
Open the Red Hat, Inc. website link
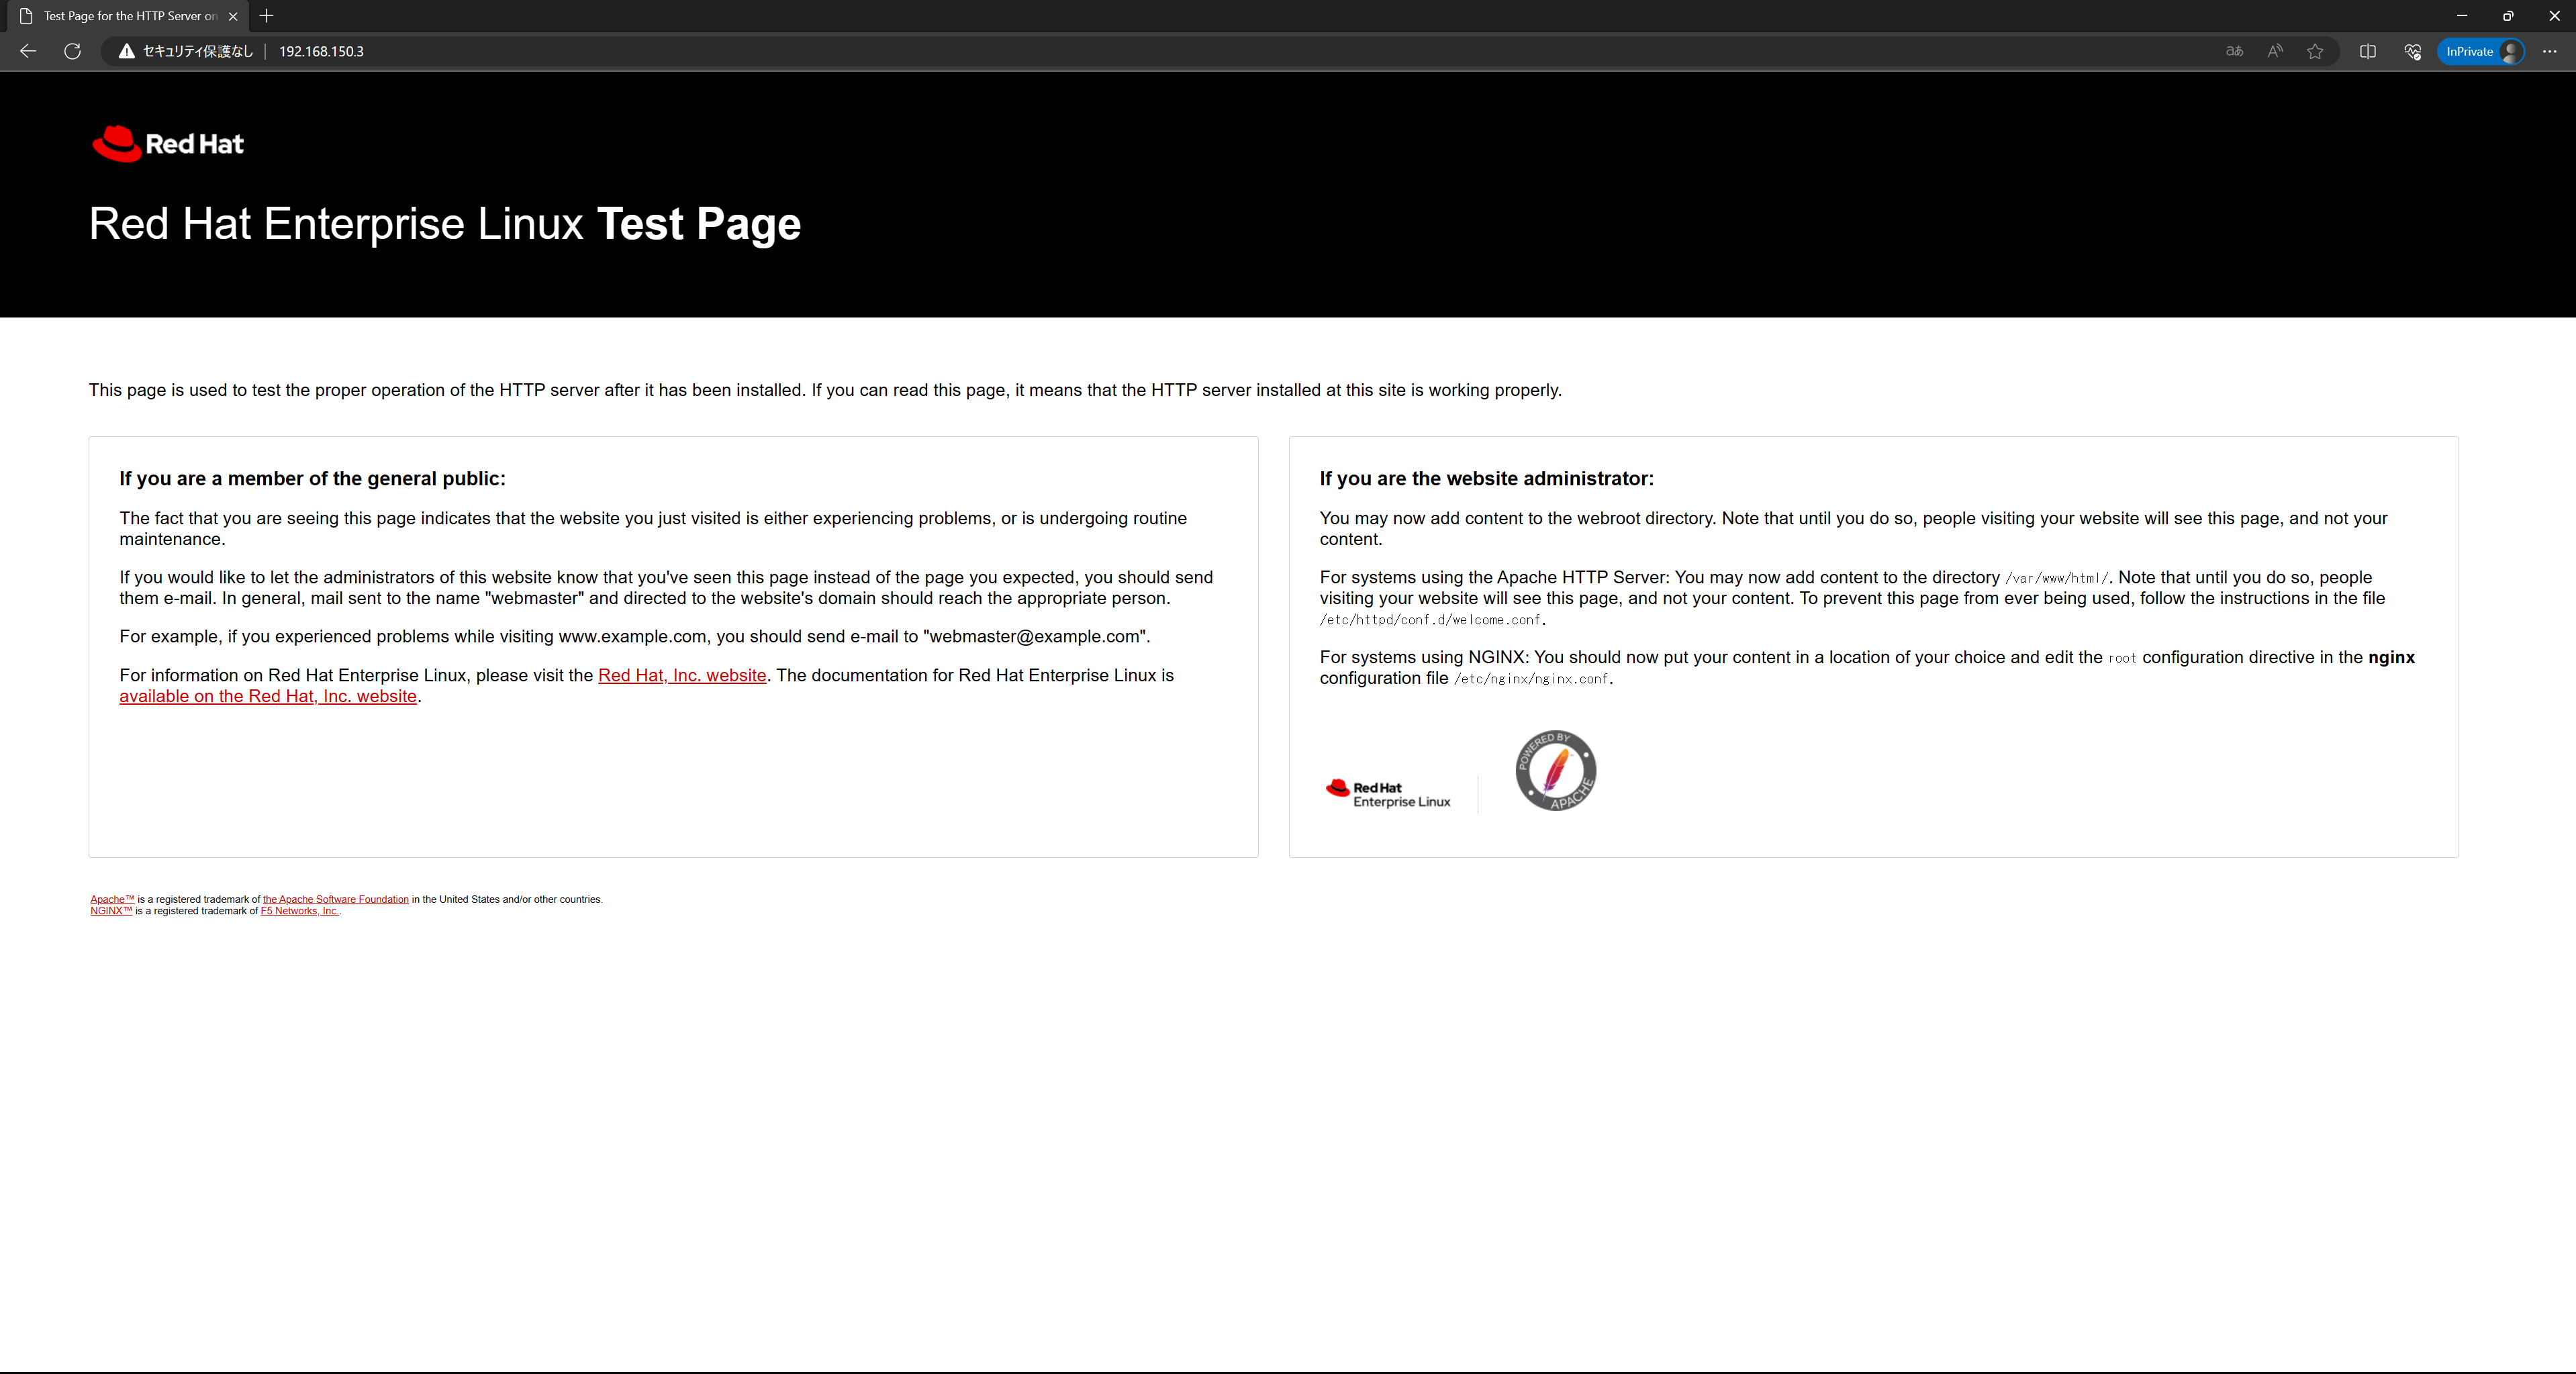[x=682, y=675]
